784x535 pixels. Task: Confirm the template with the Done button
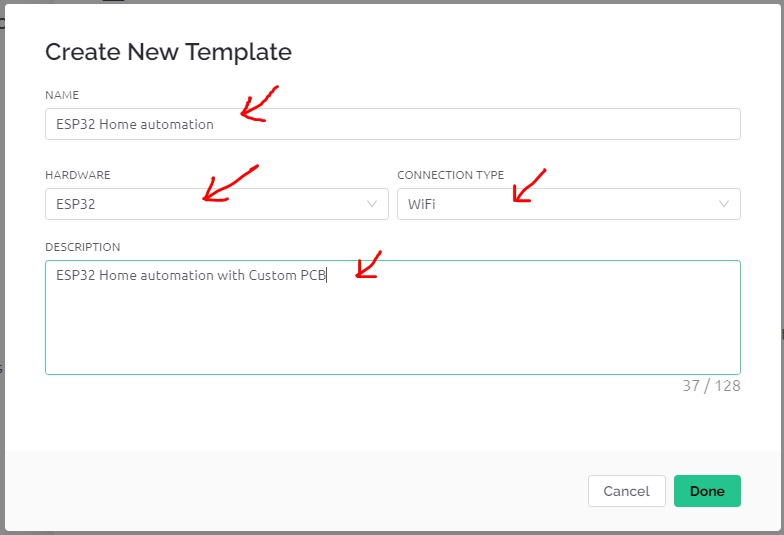[x=707, y=491]
